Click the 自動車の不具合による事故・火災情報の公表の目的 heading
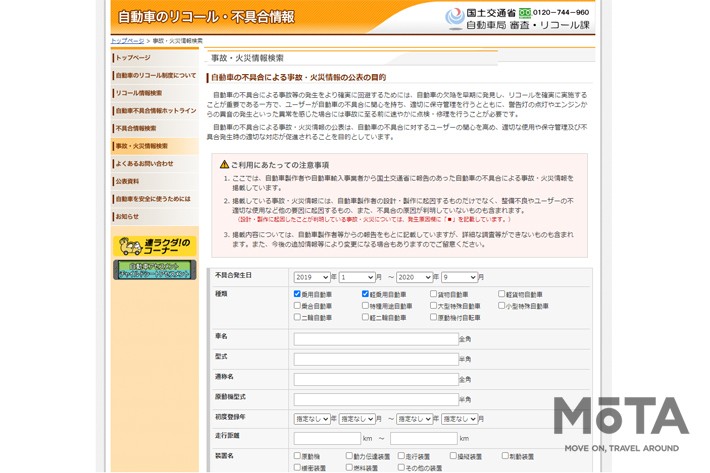The height and width of the screenshot is (473, 710). point(298,77)
